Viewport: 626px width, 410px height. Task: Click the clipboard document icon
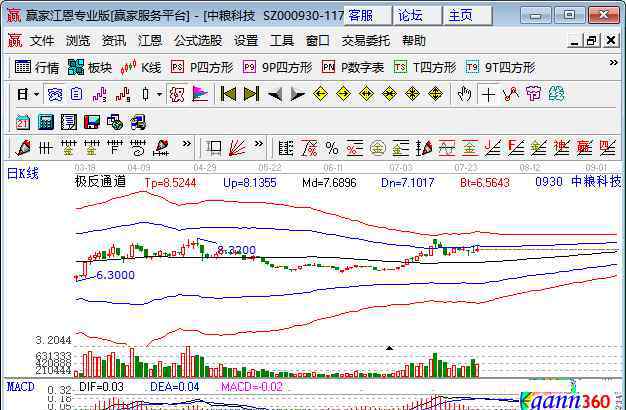pos(76,95)
